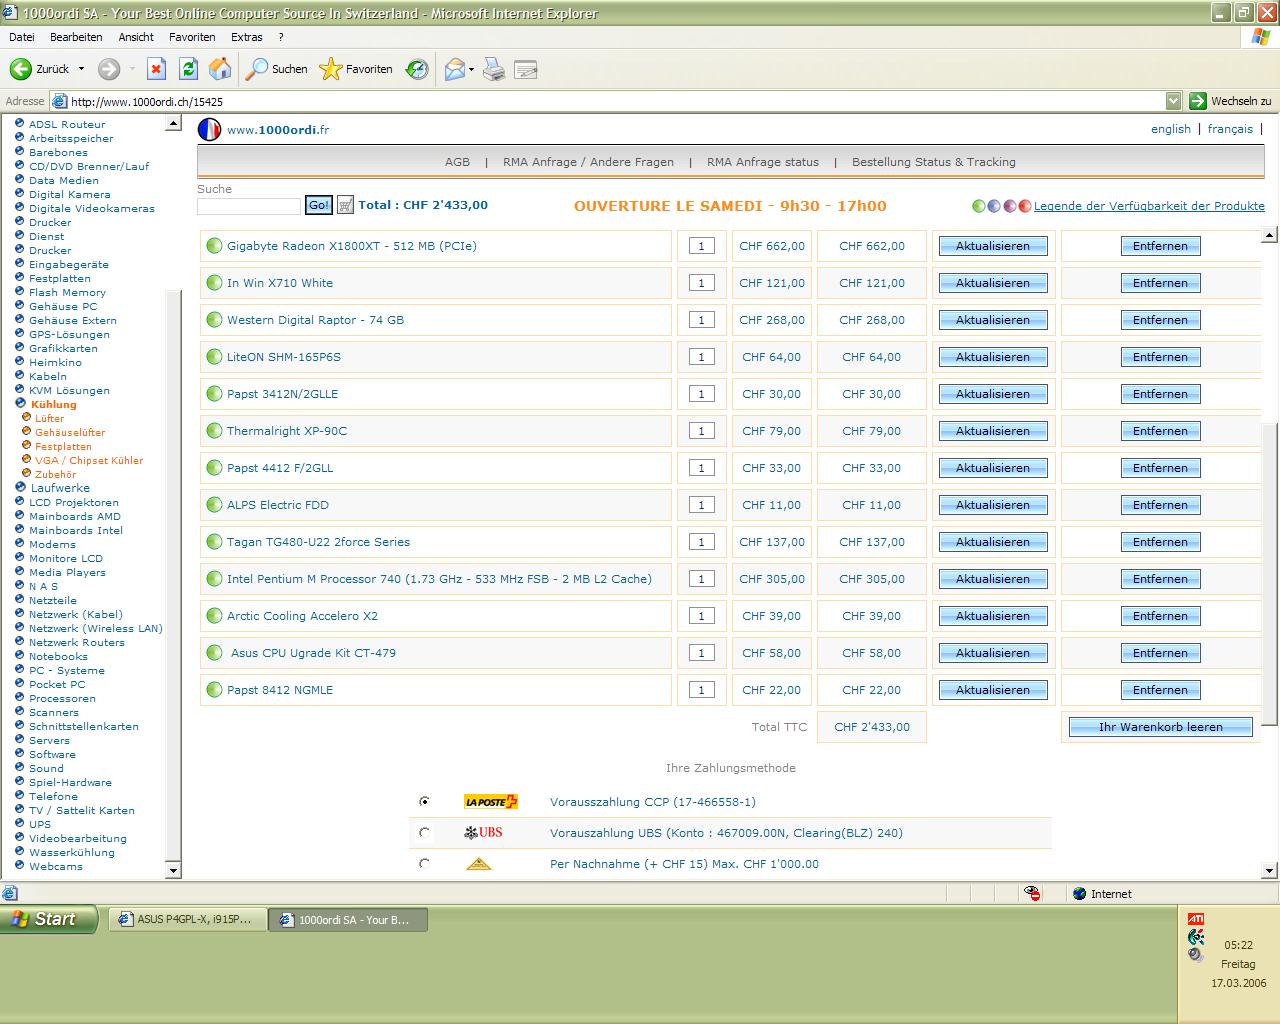The image size is (1280, 1024).
Task: Open the Zurück button history dropdown
Action: pos(82,69)
